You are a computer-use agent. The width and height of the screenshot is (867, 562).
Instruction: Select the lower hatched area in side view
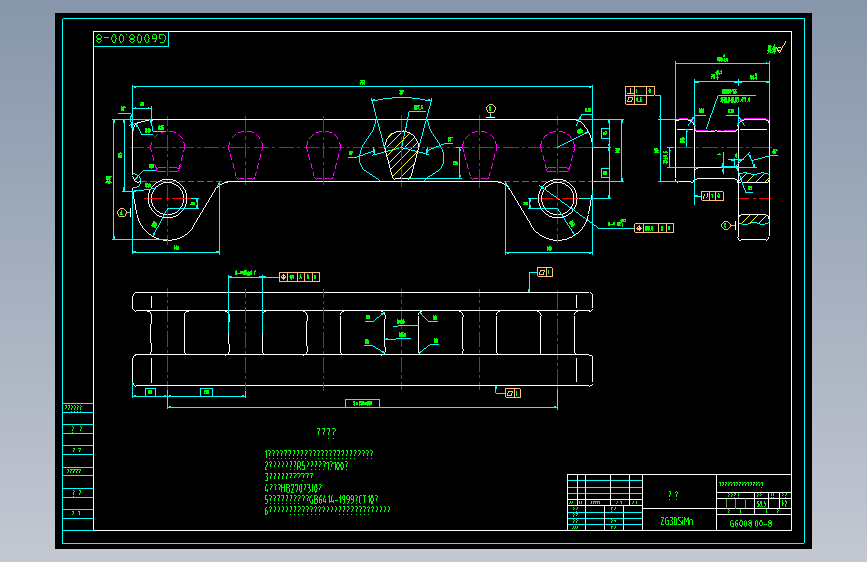[x=754, y=220]
